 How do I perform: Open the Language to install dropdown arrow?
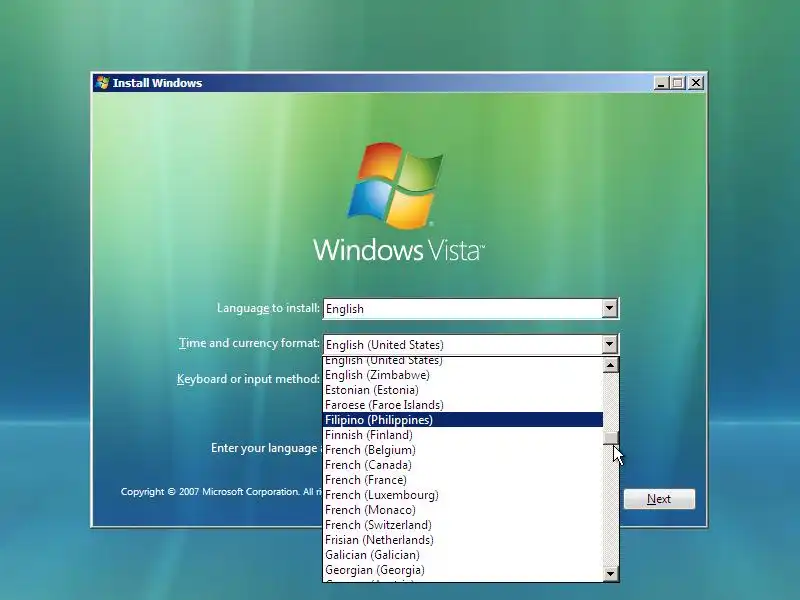pyautogui.click(x=609, y=308)
